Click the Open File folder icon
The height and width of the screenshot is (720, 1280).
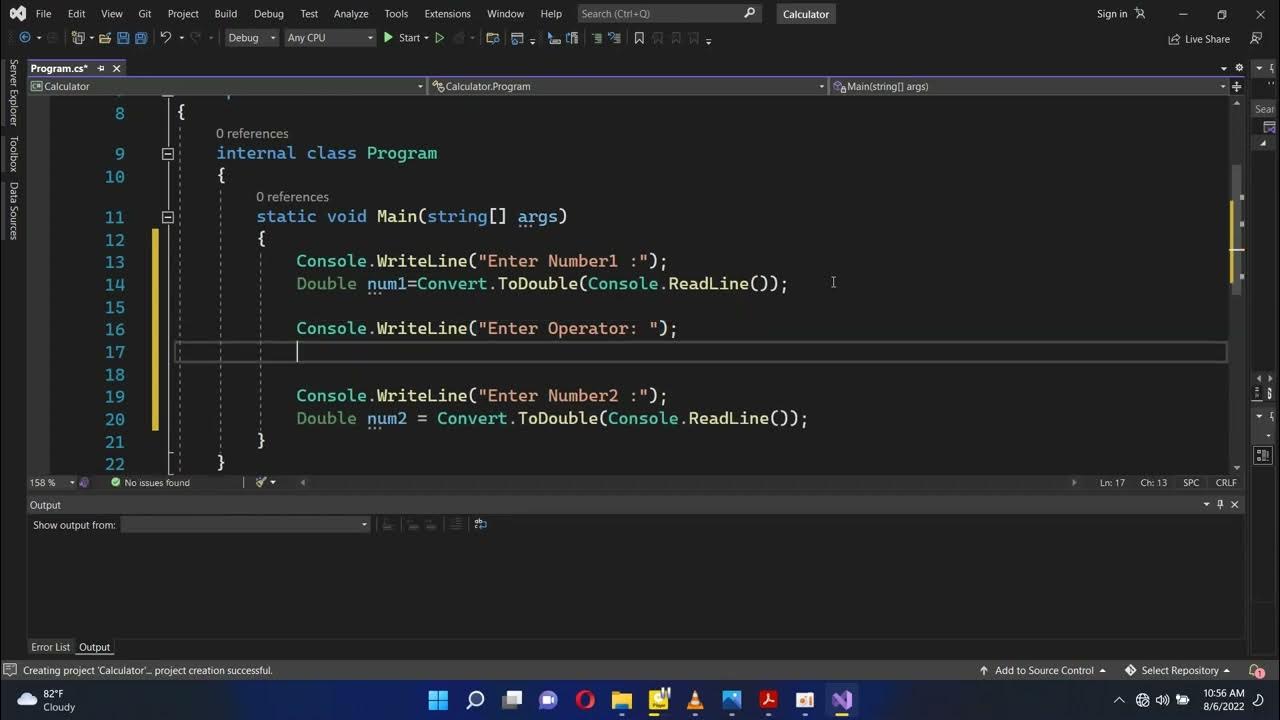tap(105, 38)
